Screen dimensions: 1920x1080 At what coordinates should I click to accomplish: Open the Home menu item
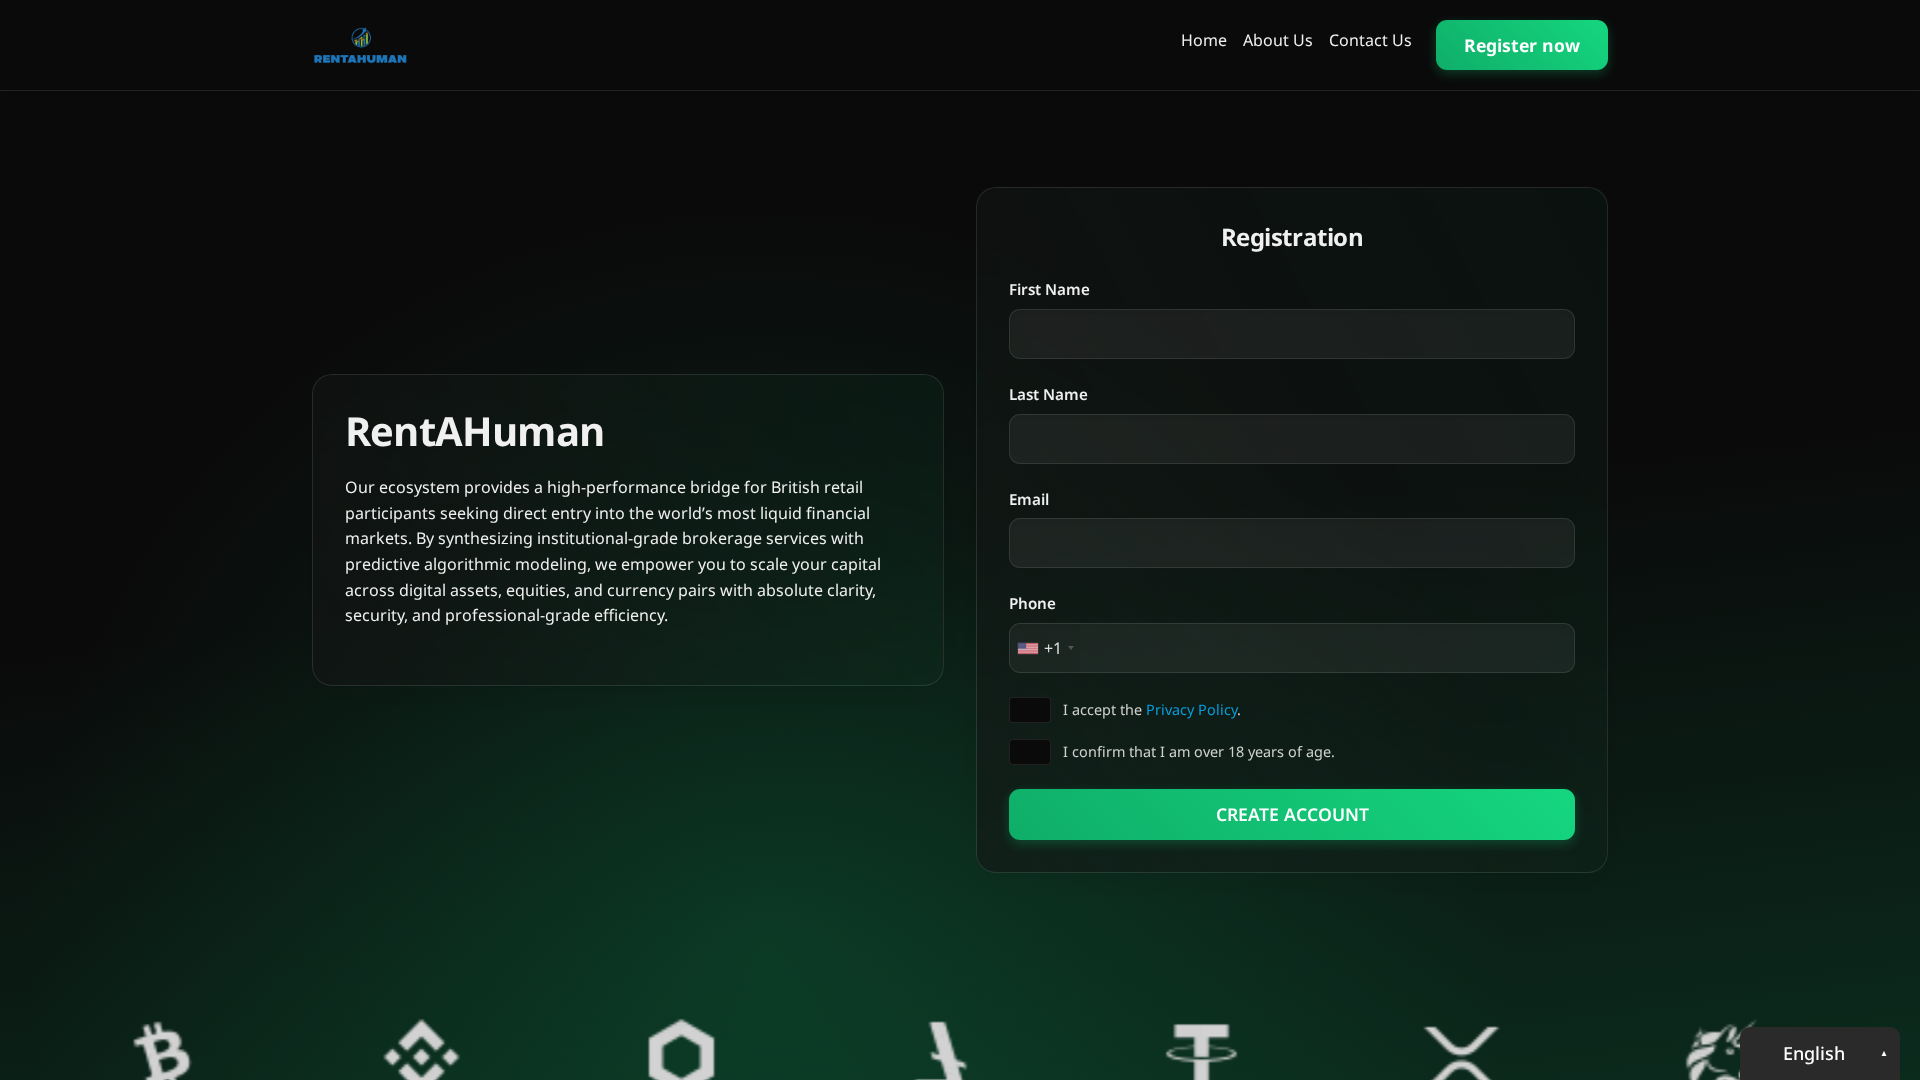(1203, 40)
